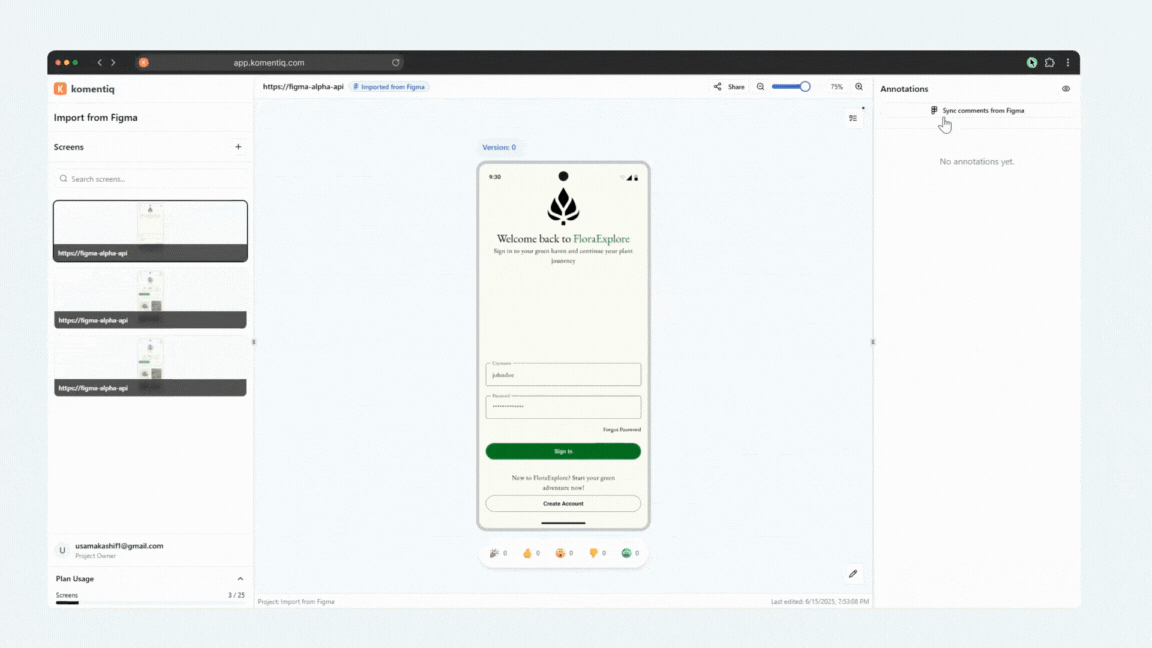Open the browser three-dots menu
The width and height of the screenshot is (1152, 648).
pyautogui.click(x=1068, y=62)
